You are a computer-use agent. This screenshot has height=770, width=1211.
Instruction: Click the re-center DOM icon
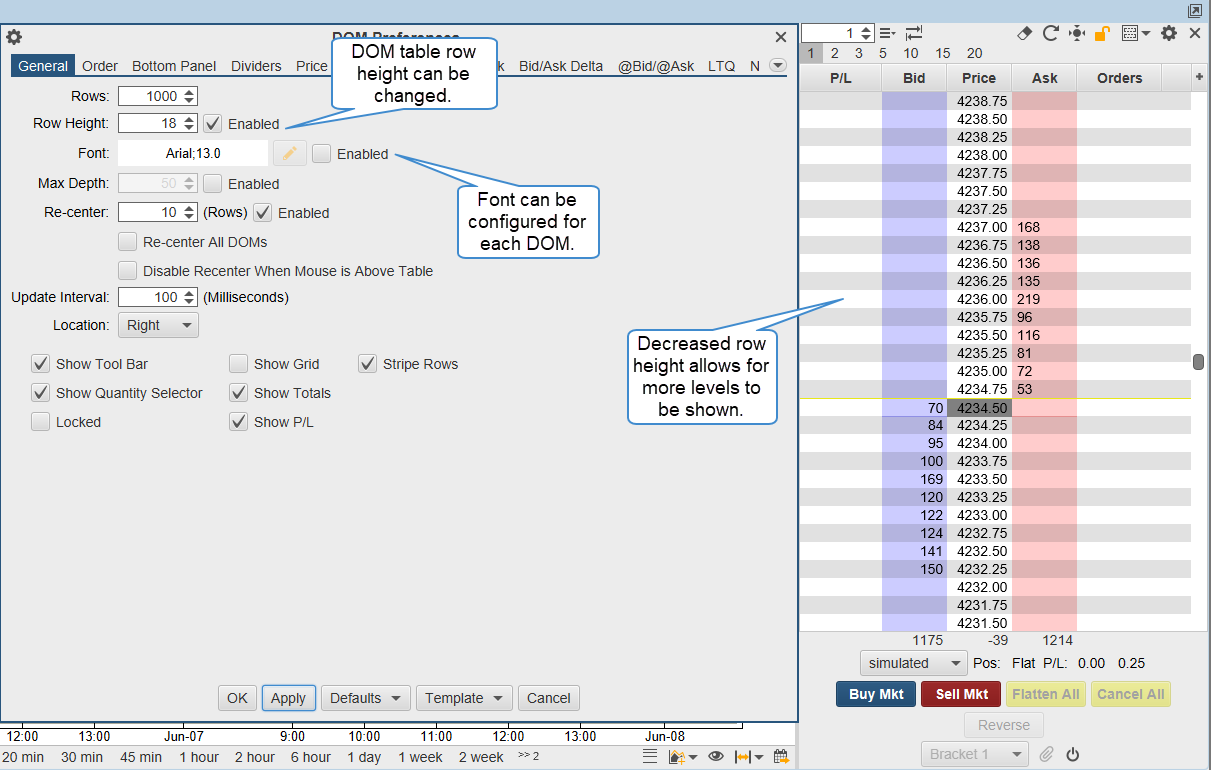pyautogui.click(x=1076, y=33)
